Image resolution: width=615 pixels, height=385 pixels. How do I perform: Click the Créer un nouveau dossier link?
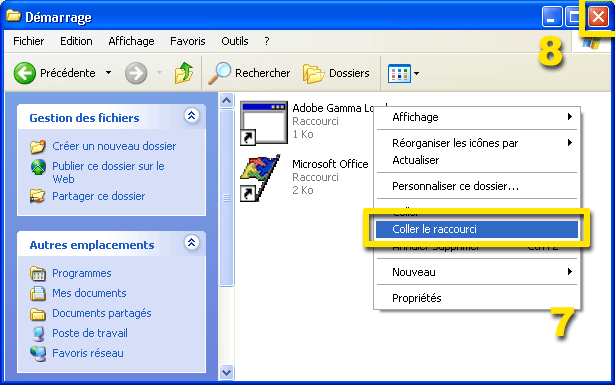pos(114,146)
